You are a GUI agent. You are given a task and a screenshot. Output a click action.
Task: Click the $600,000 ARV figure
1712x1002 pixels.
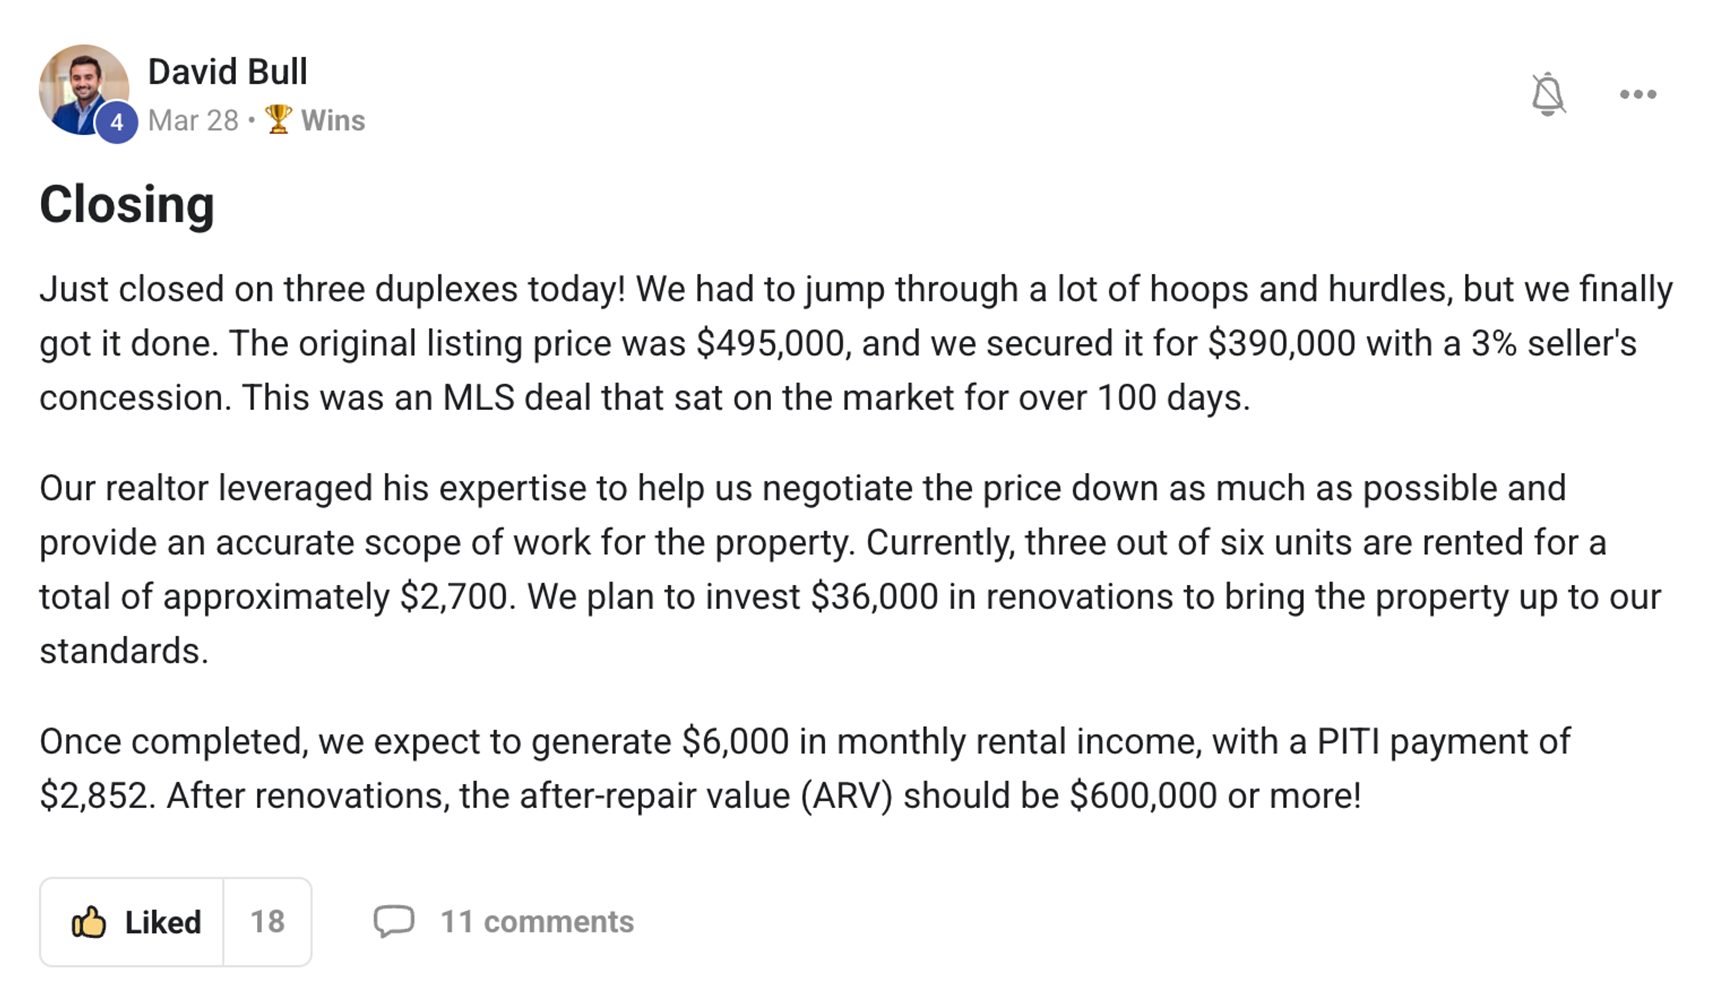(x=1143, y=796)
